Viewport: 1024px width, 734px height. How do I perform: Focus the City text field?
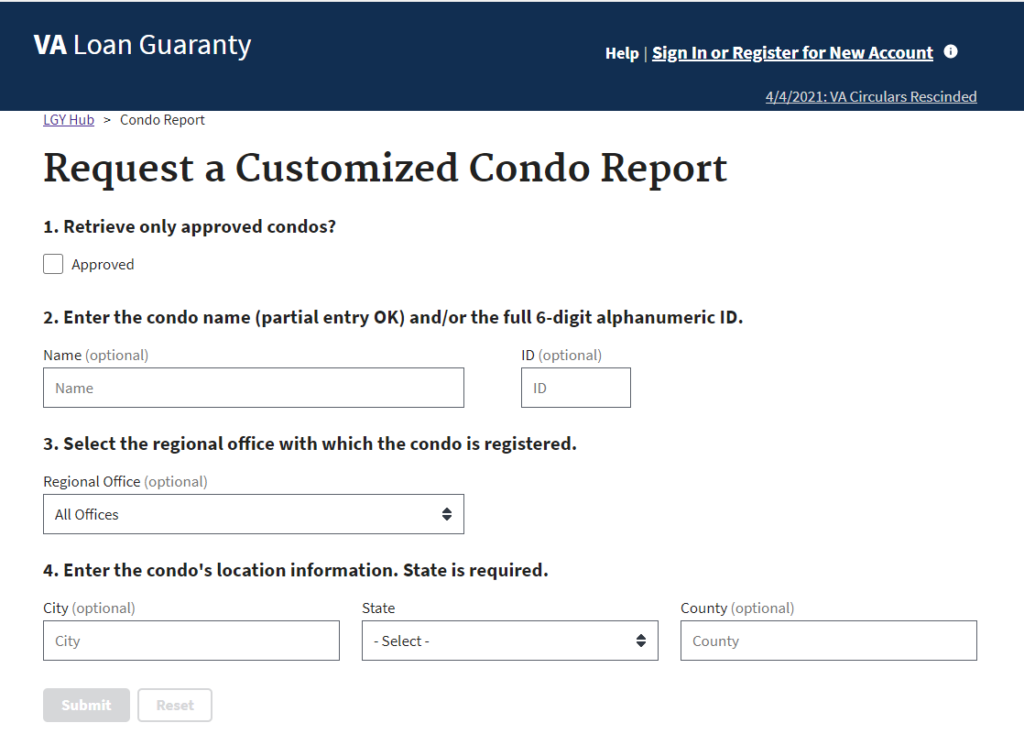191,641
